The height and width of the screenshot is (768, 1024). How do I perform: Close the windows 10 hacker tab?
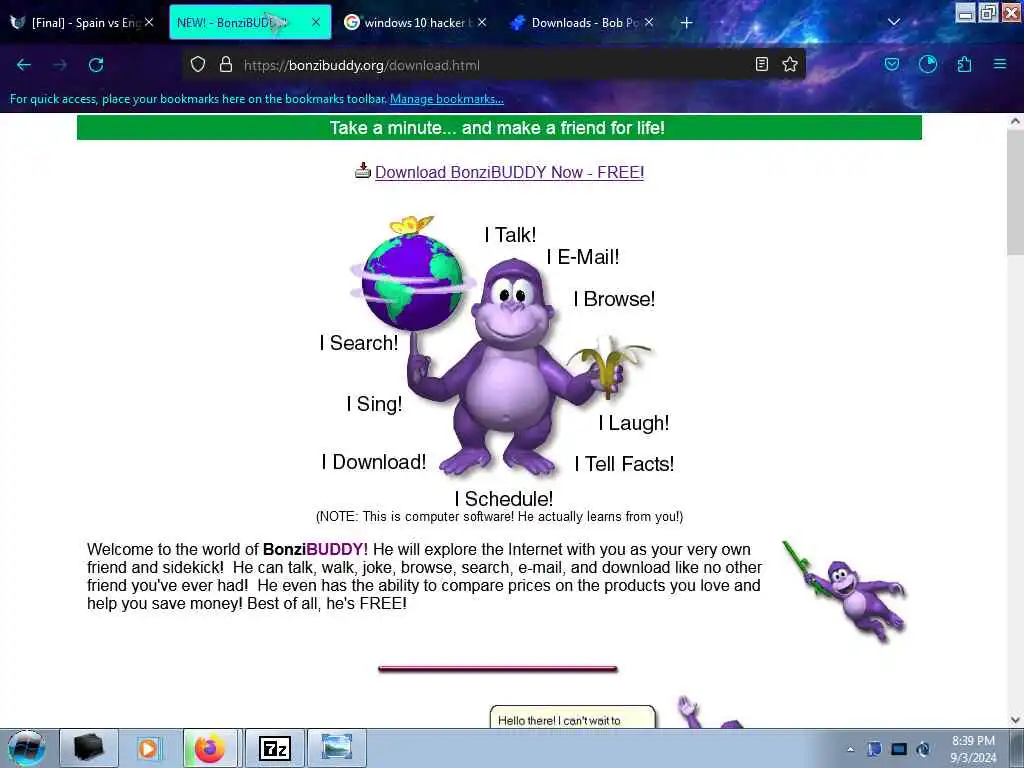[x=482, y=22]
